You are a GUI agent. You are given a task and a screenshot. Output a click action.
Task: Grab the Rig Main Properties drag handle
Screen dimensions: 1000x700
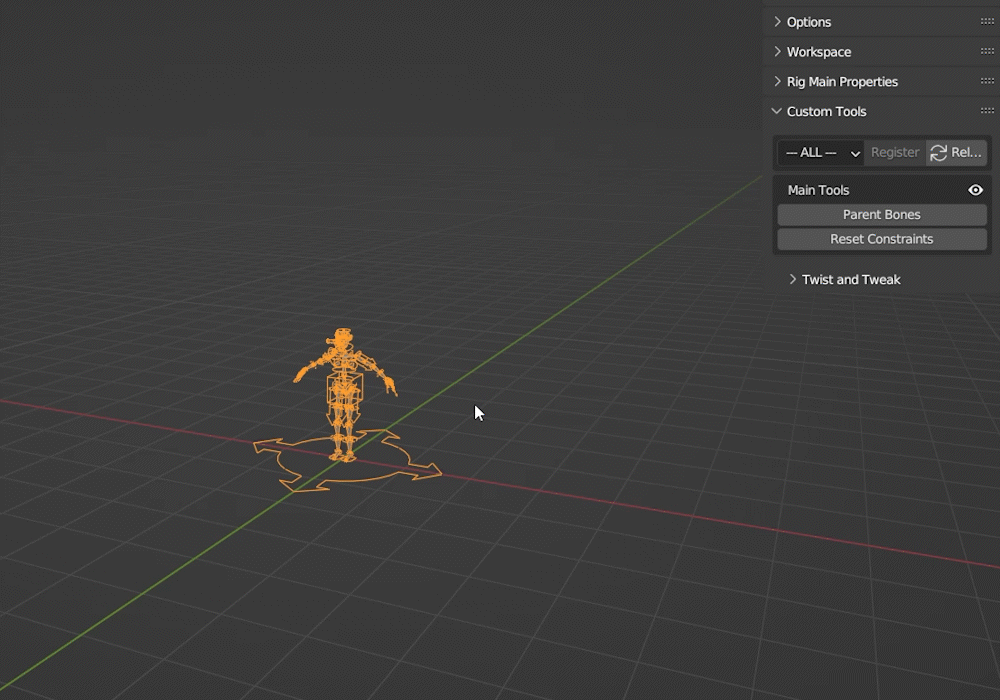coord(987,81)
